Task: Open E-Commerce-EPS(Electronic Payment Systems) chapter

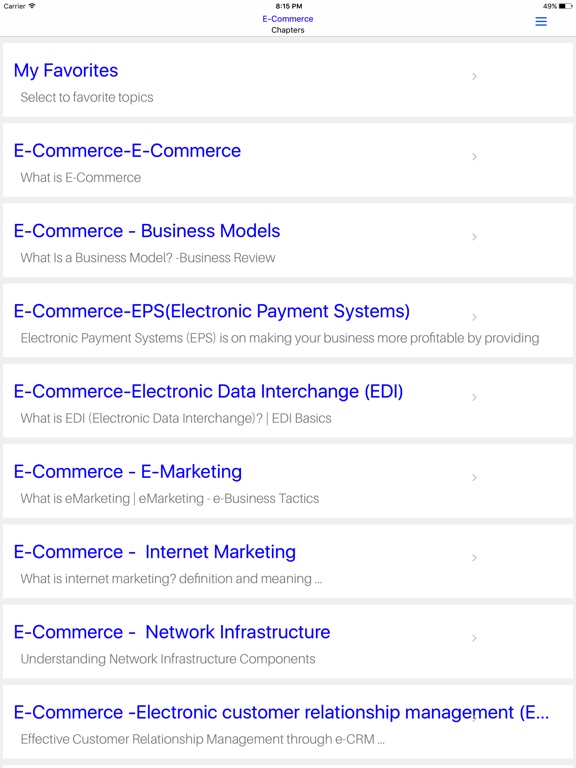Action: pyautogui.click(x=288, y=321)
